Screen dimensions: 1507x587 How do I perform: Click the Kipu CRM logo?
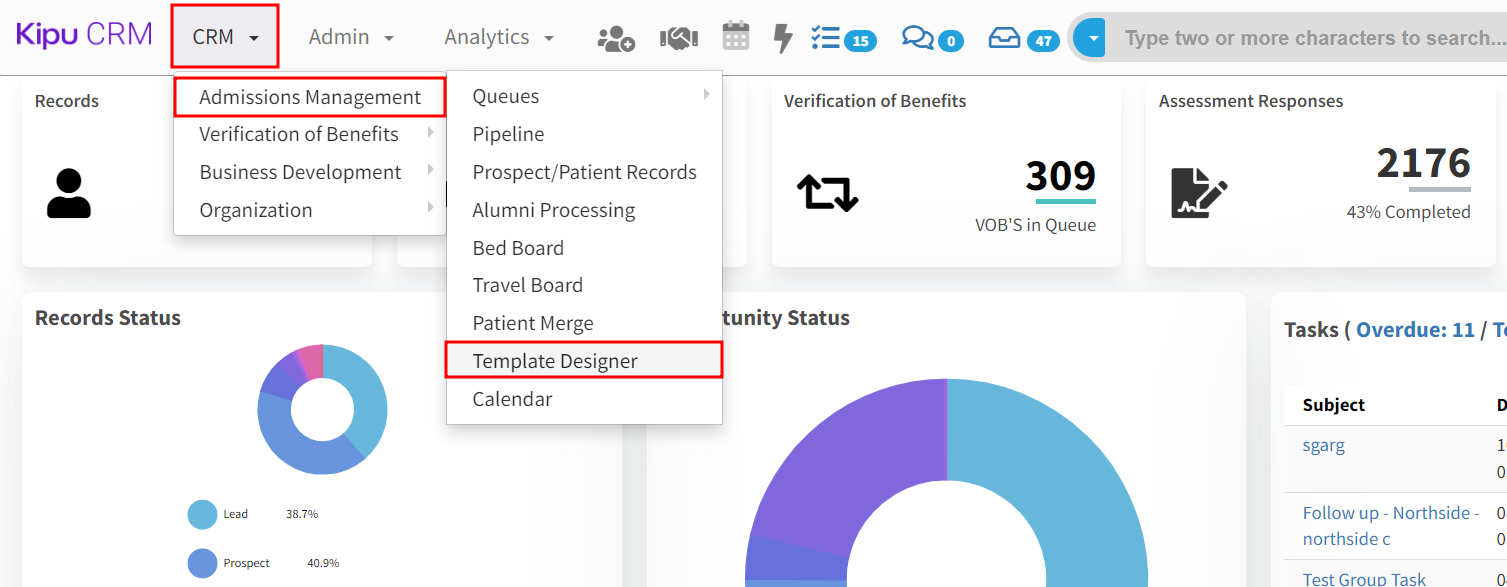[x=84, y=35]
